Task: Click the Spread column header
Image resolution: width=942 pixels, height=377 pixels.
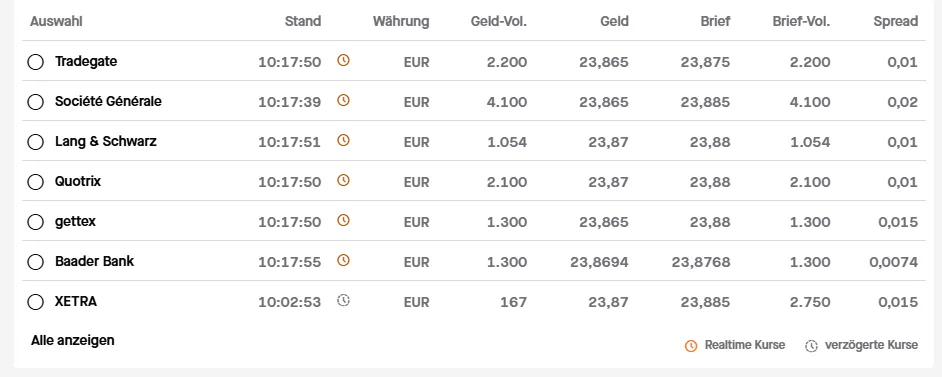Action: click(x=896, y=22)
